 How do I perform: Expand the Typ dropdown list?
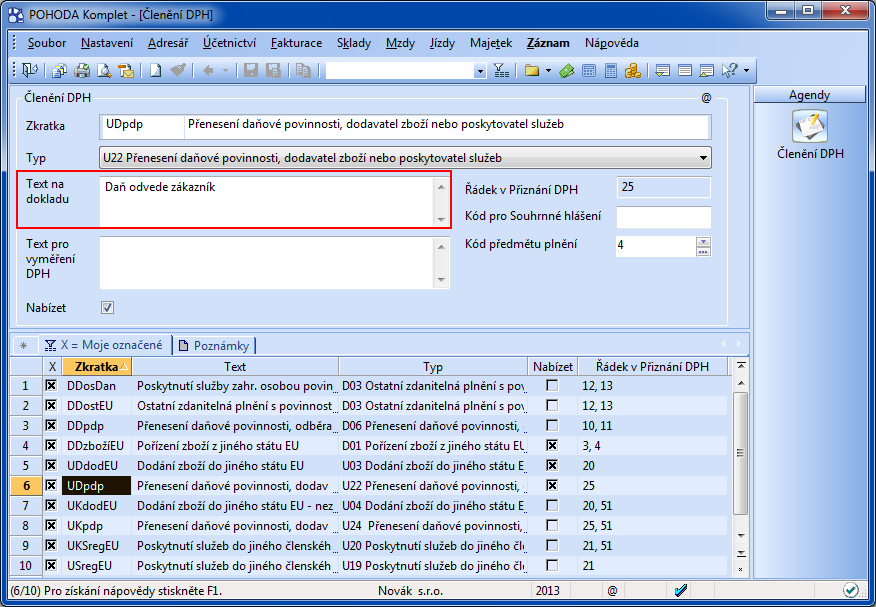click(x=703, y=158)
